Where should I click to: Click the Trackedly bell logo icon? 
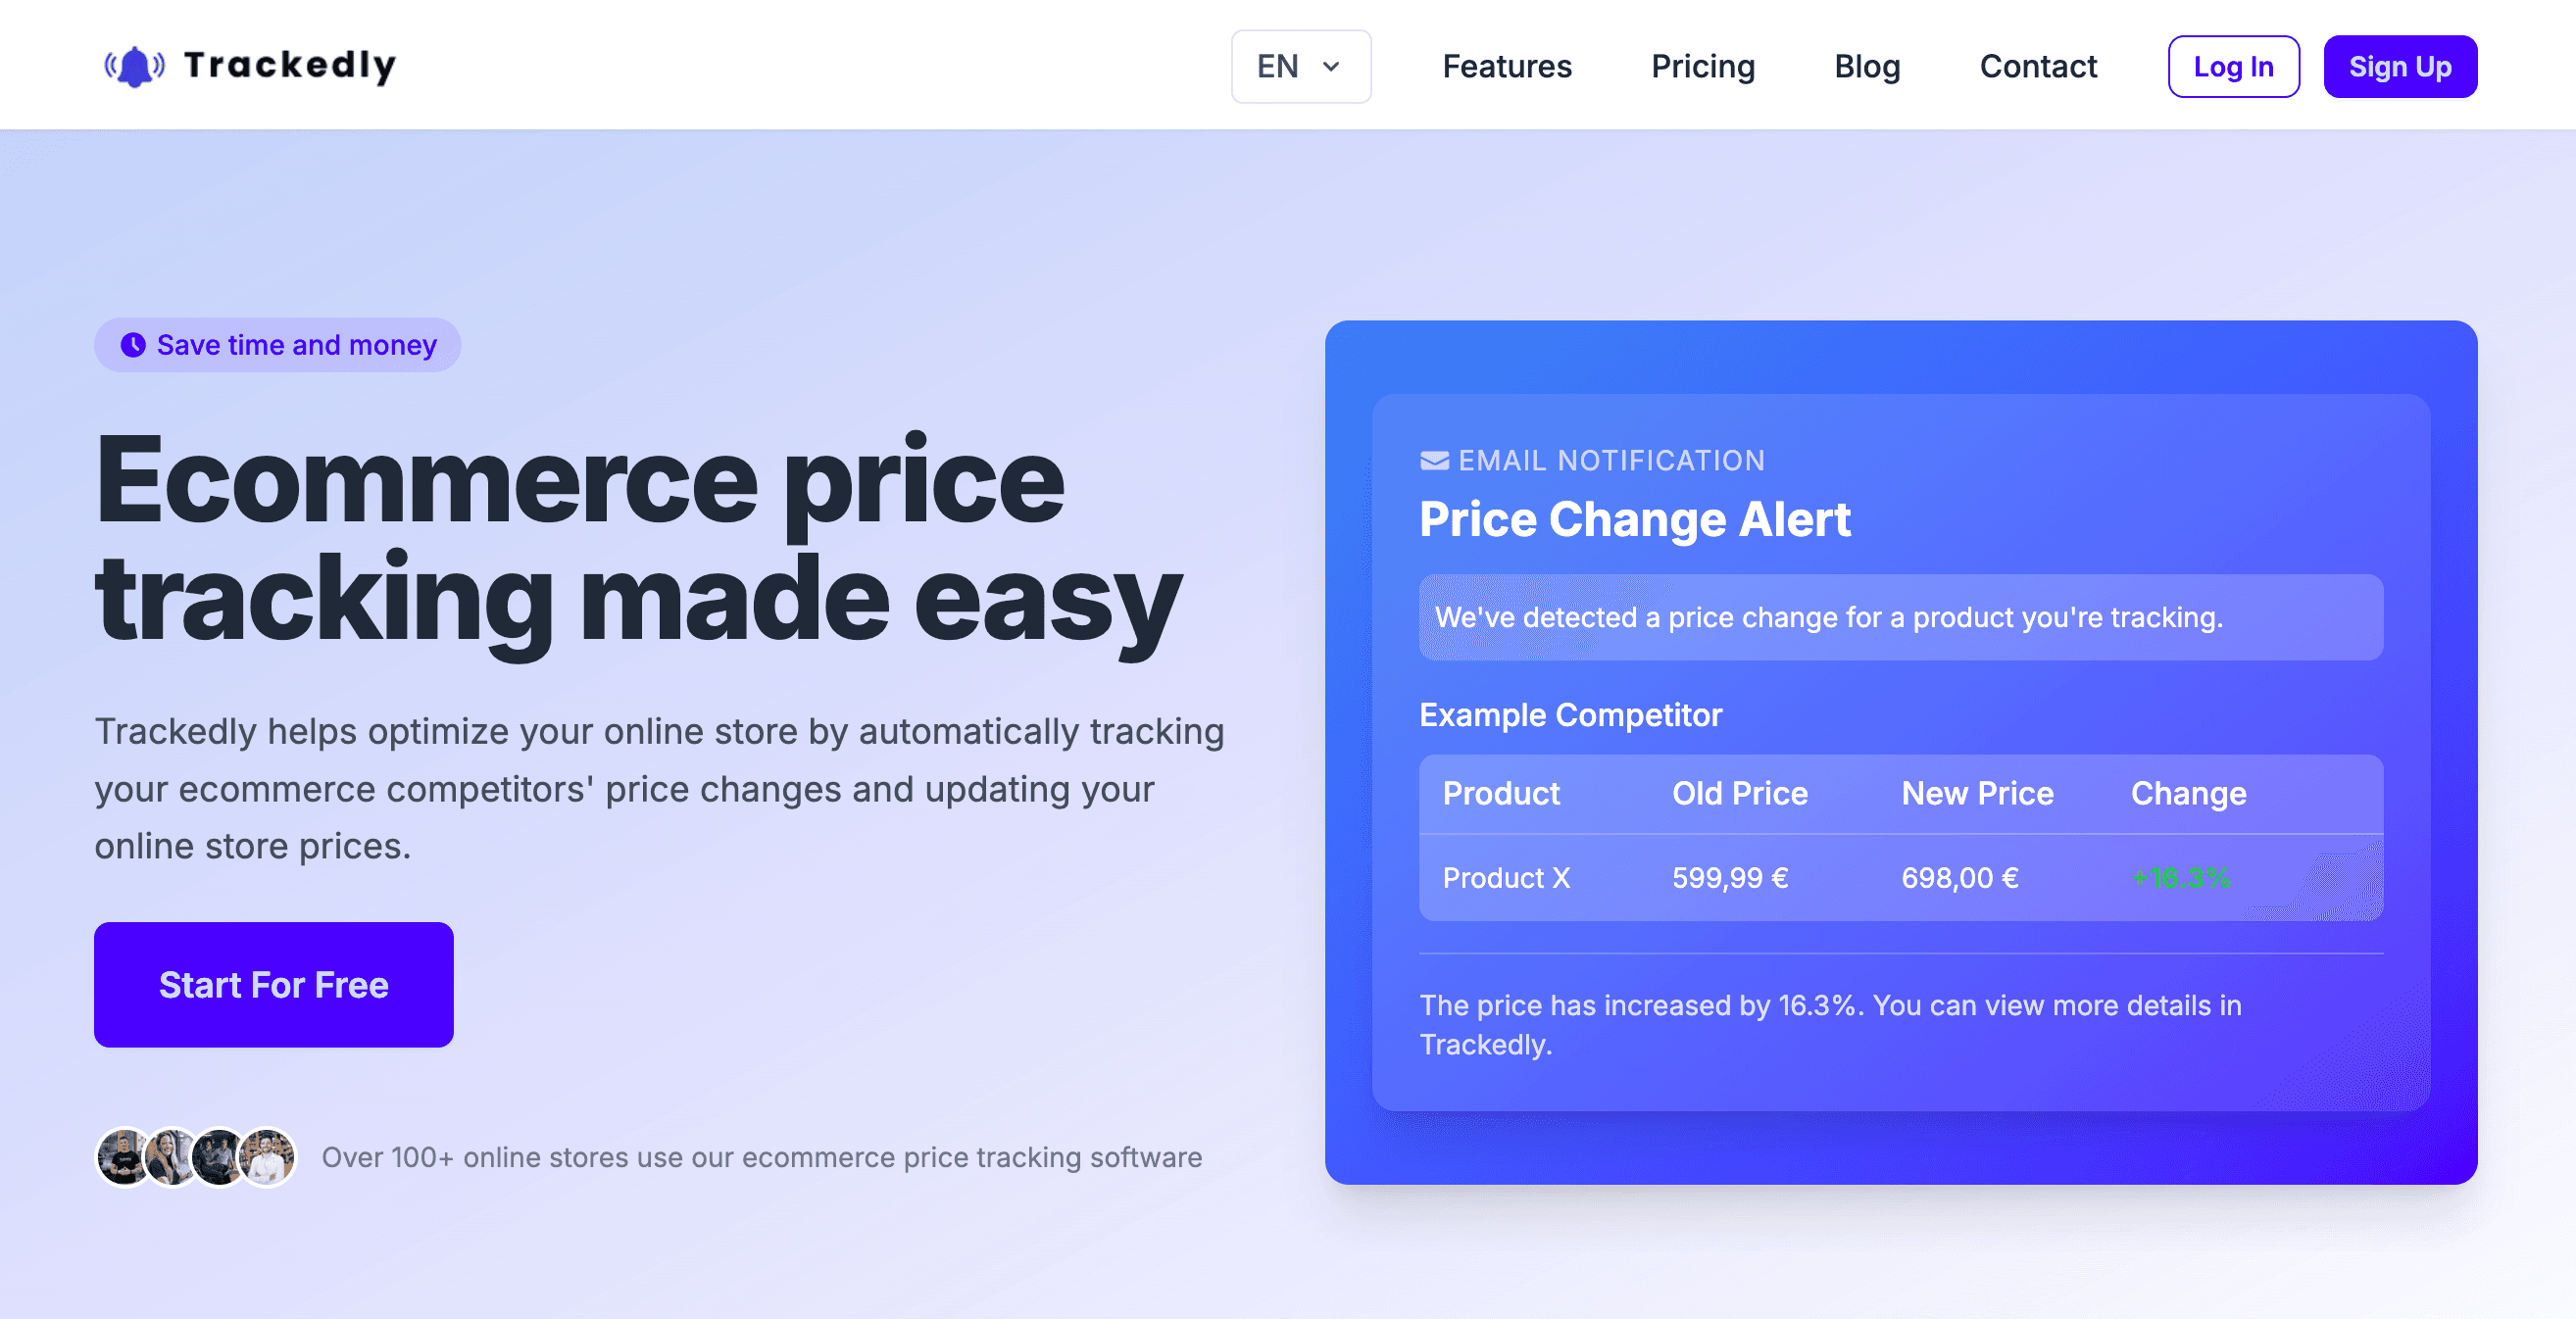click(135, 67)
